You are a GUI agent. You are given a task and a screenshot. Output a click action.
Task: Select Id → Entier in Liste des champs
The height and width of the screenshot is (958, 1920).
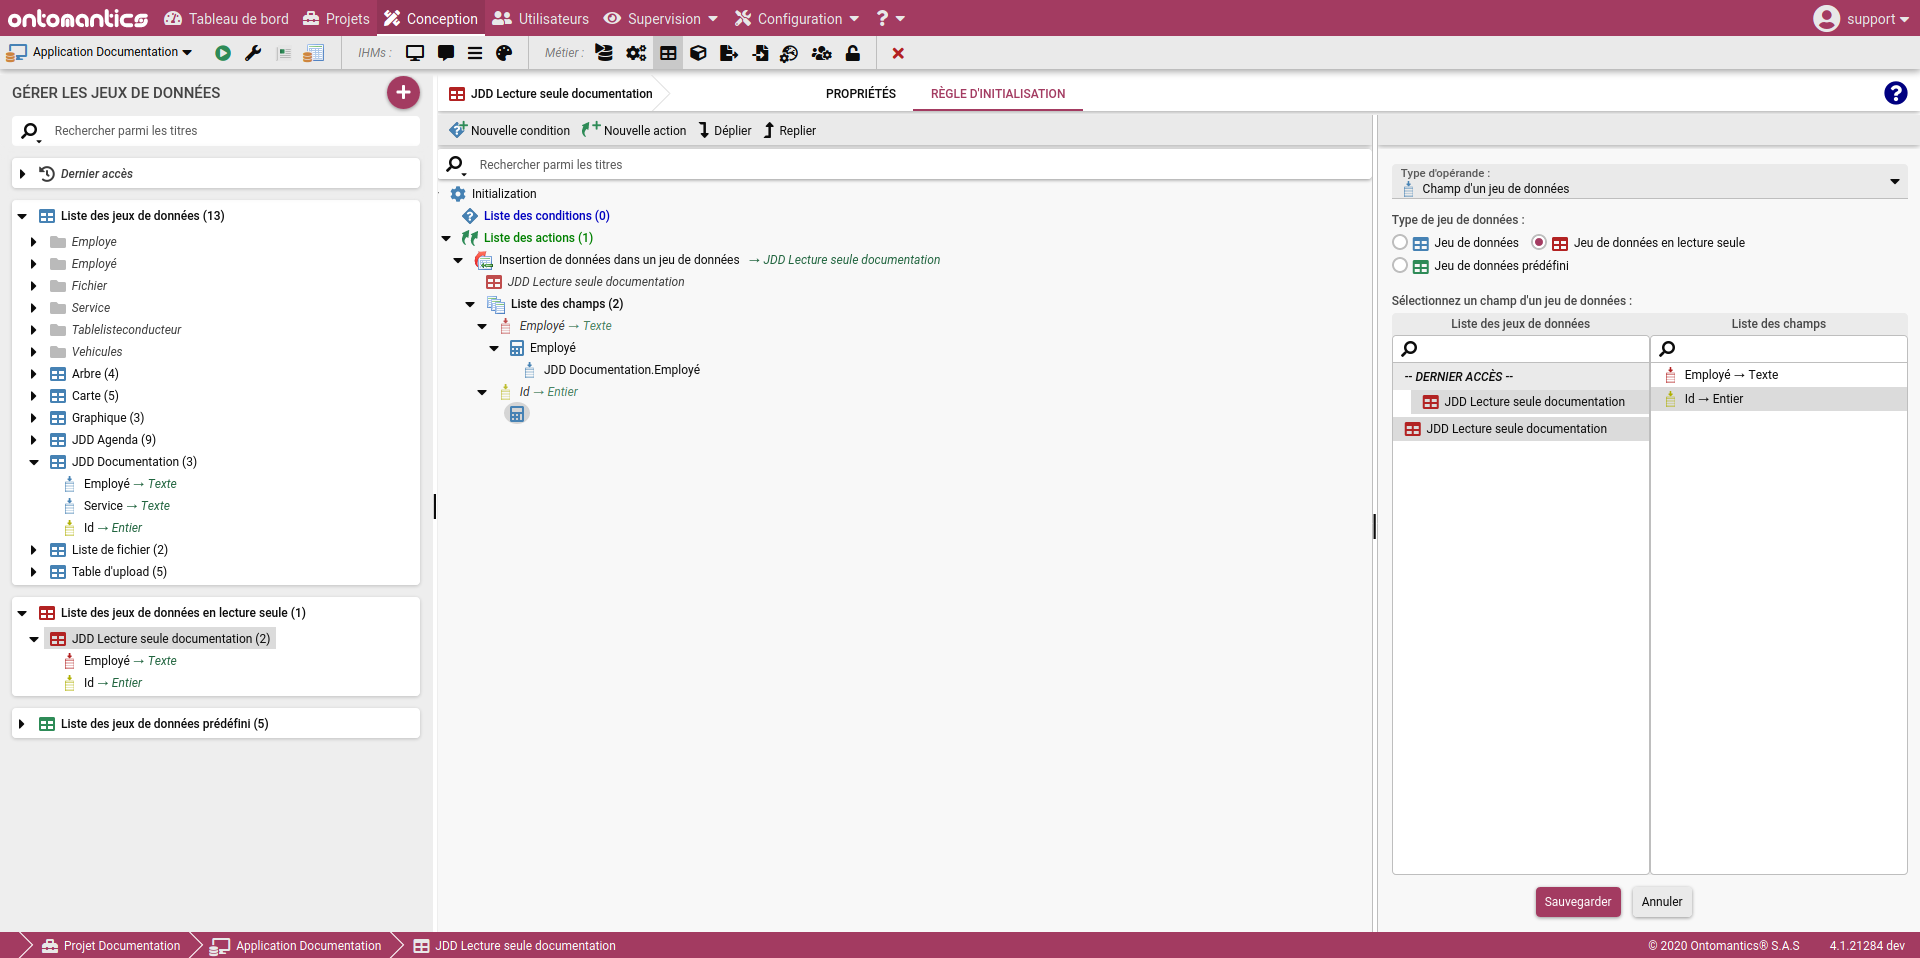(x=1779, y=399)
